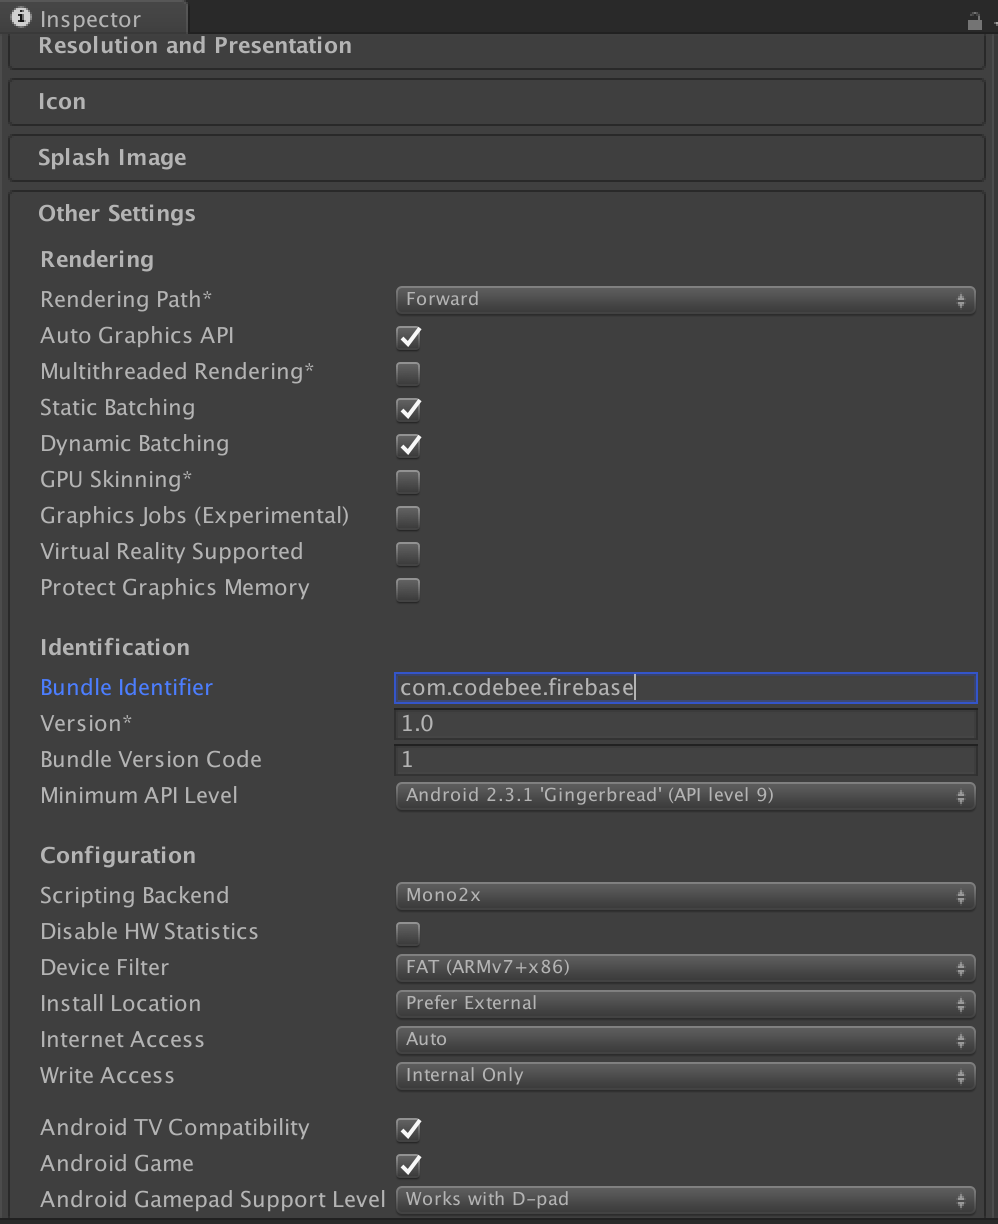Viewport: 998px width, 1224px height.
Task: Open the Scripting Backend dropdown
Action: click(x=685, y=896)
